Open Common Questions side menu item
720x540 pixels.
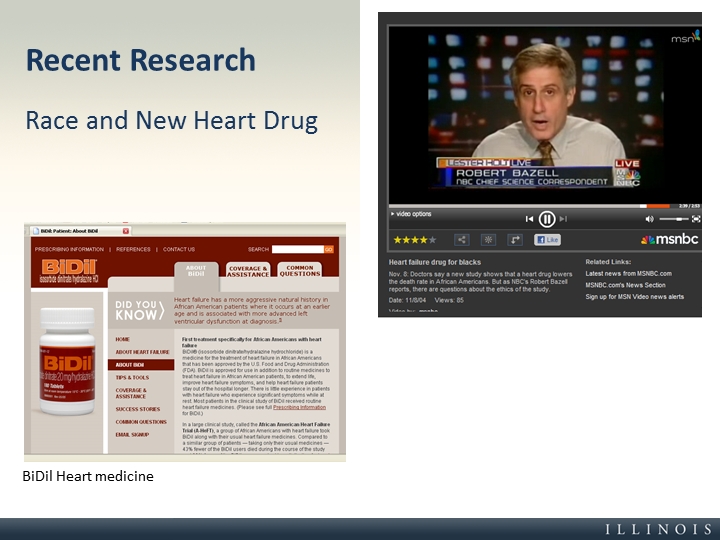tap(141, 422)
